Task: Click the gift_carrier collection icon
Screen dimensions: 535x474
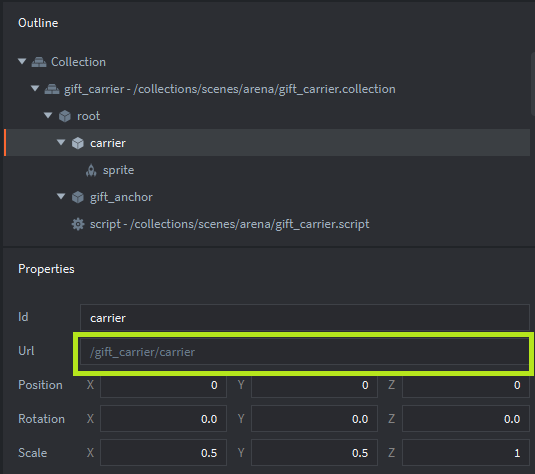Action: click(x=52, y=89)
